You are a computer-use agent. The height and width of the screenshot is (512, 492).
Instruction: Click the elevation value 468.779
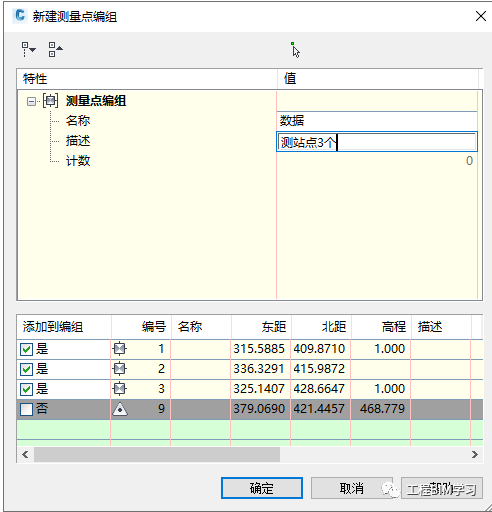click(x=382, y=409)
